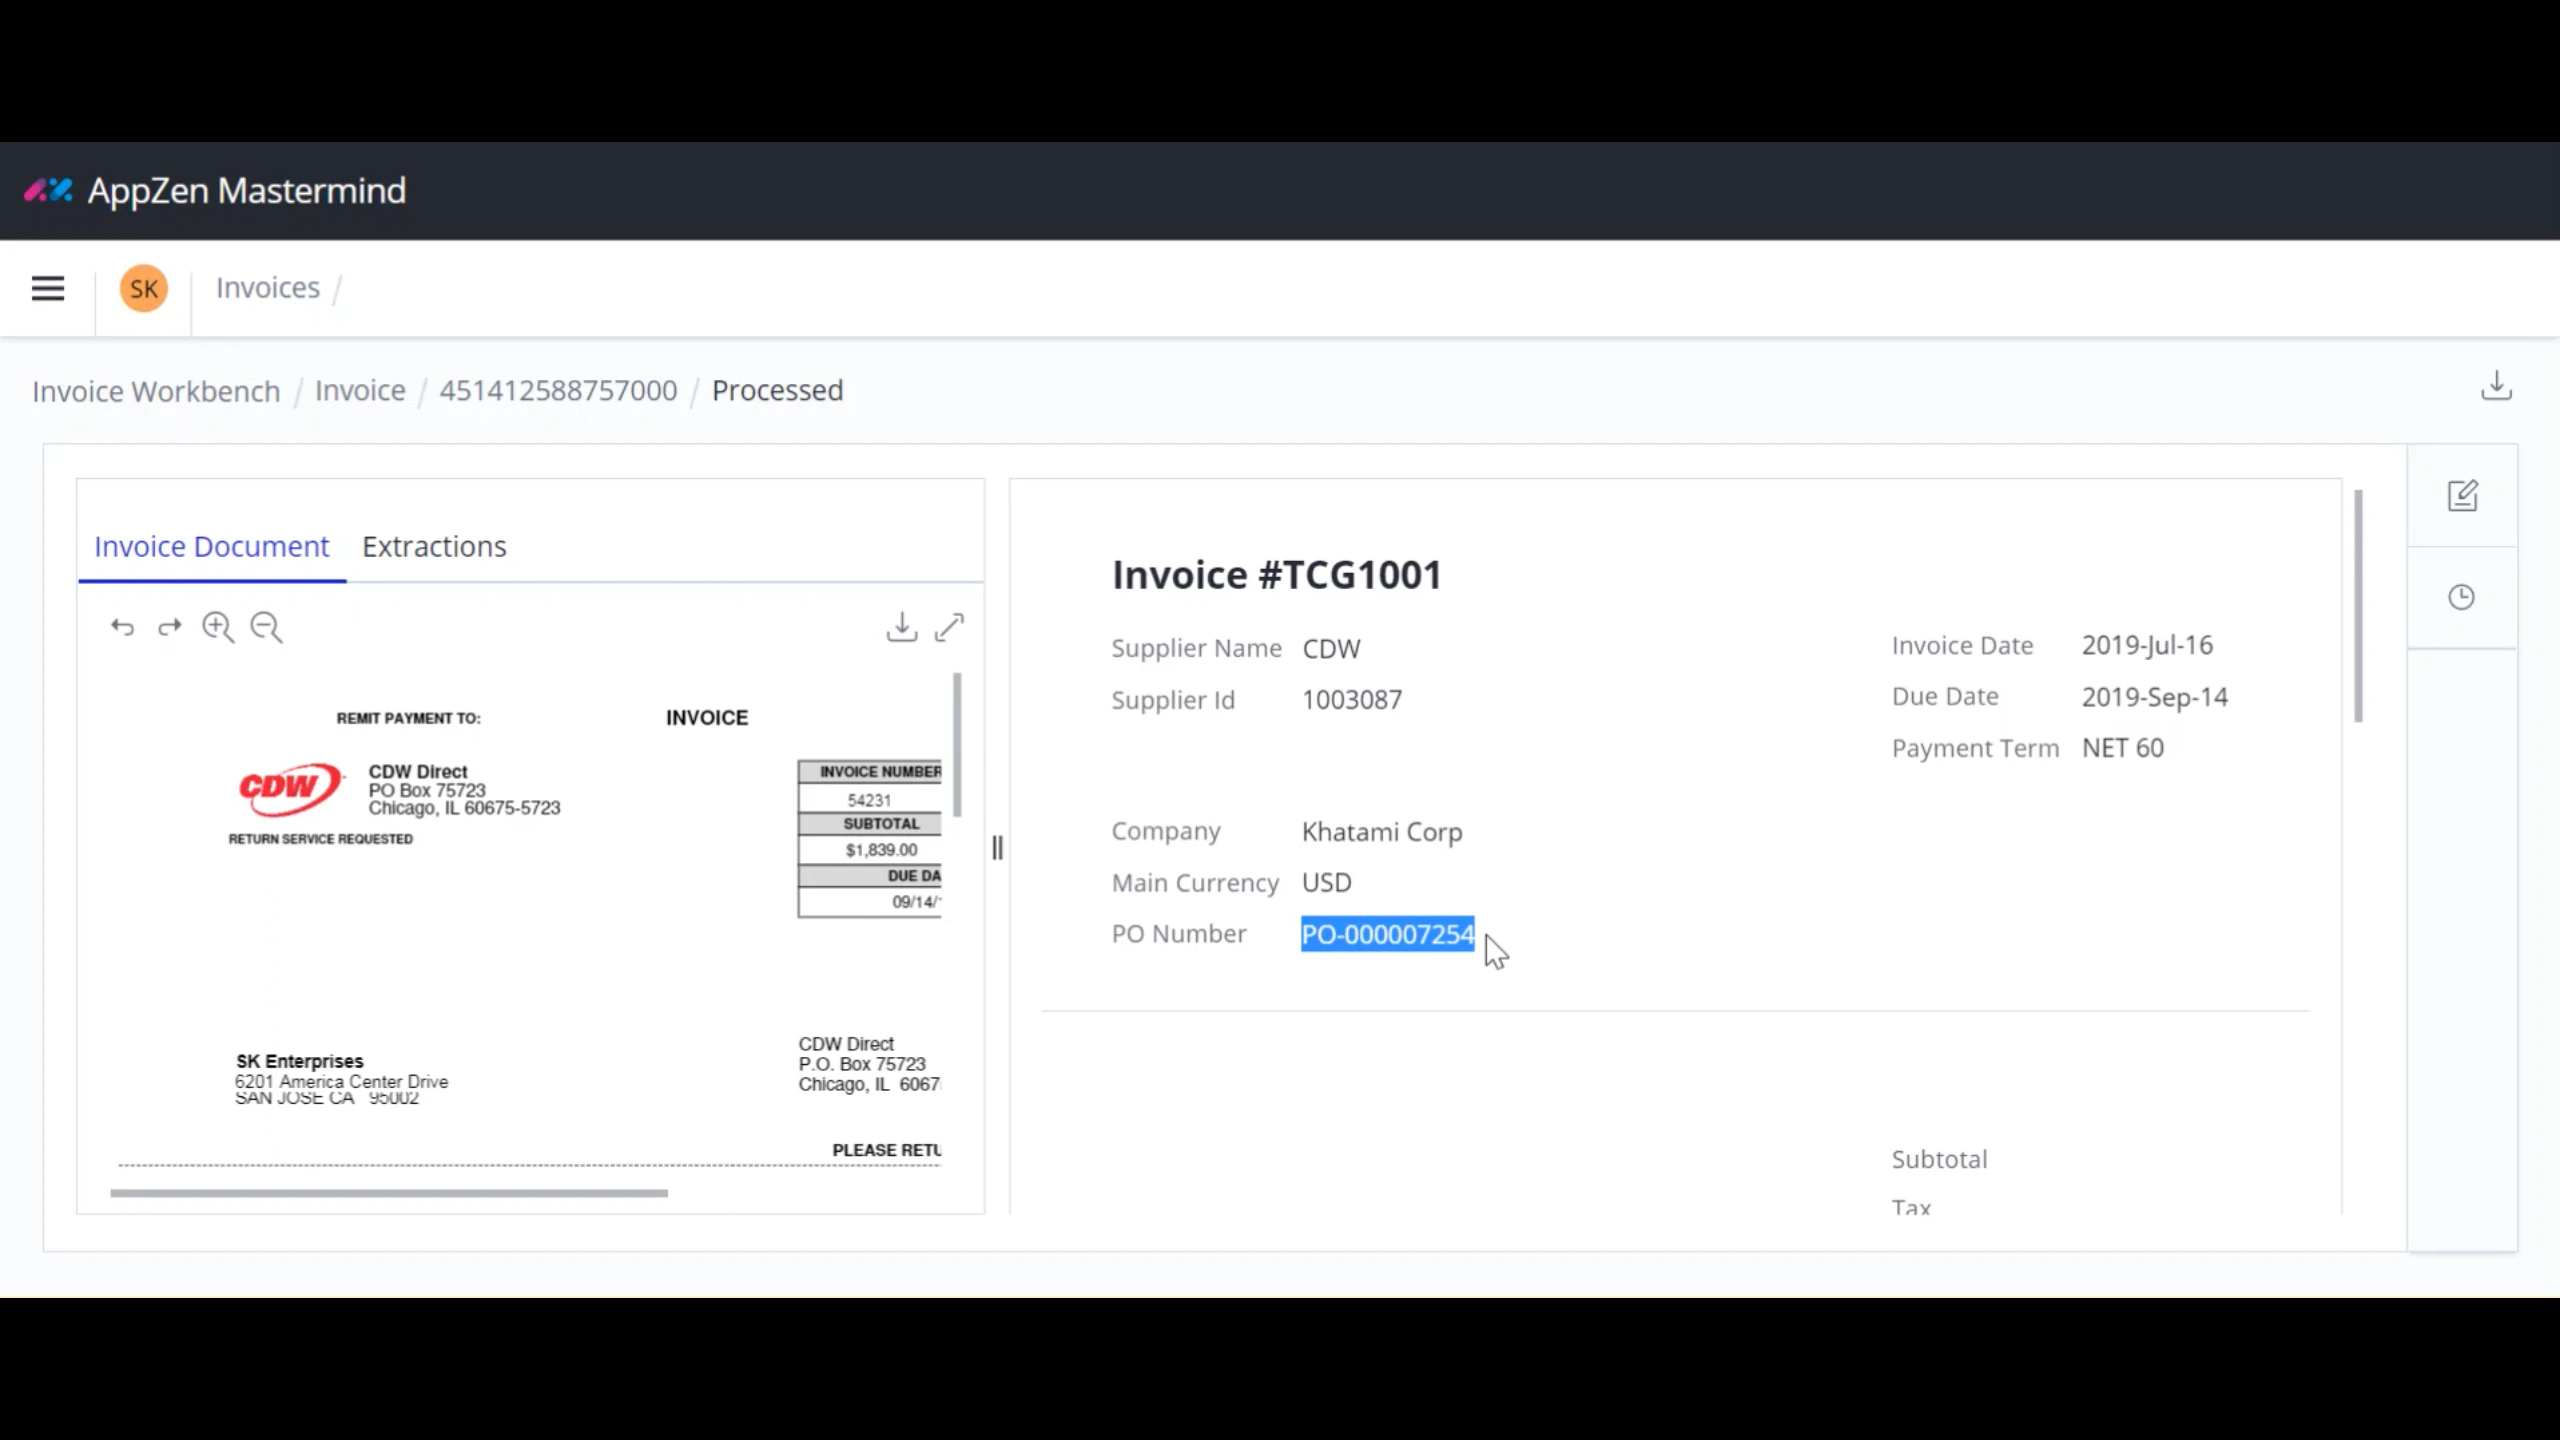
Task: Zoom out of the invoice document
Action: pyautogui.click(x=265, y=628)
